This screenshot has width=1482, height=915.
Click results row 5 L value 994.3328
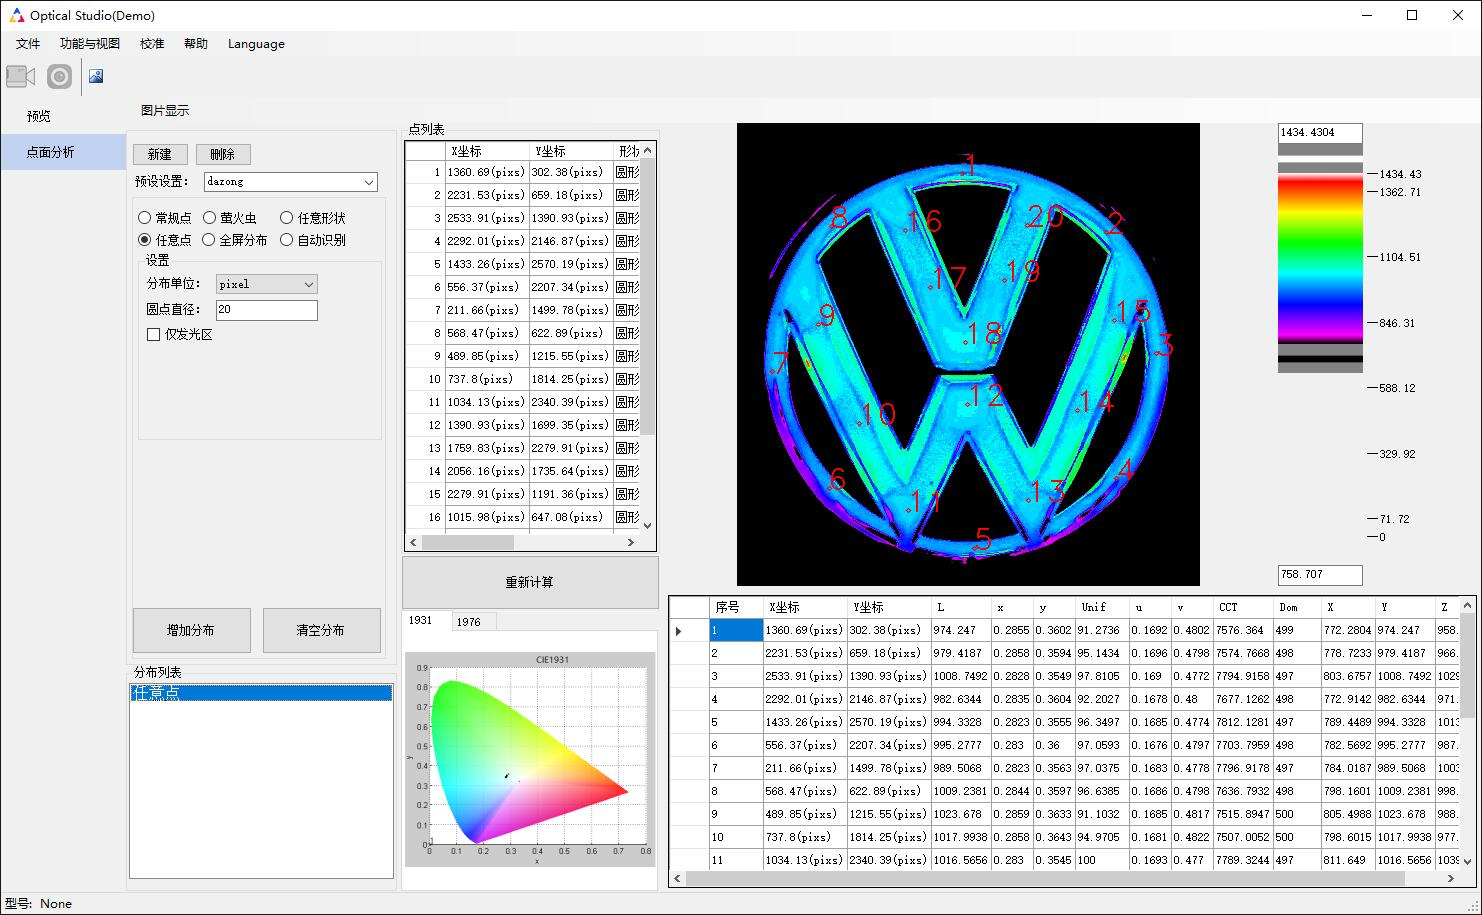click(x=960, y=723)
